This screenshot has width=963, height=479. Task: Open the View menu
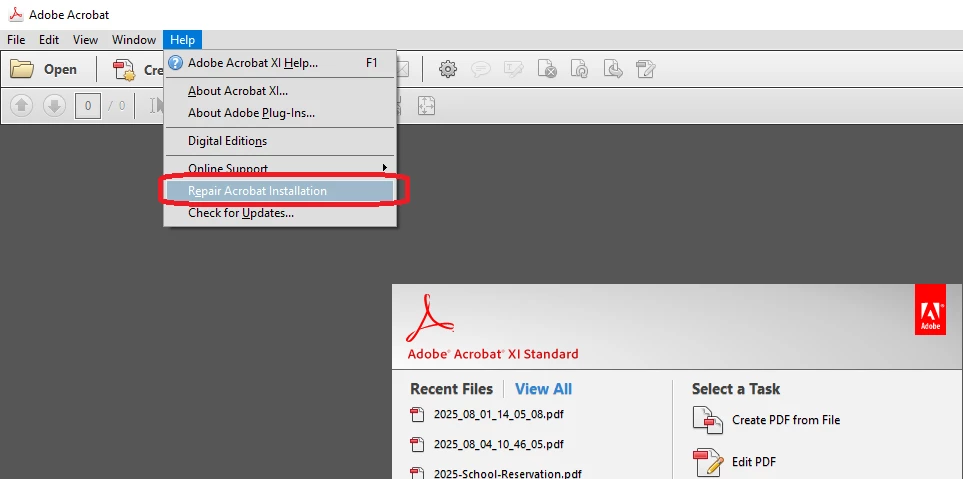[85, 40]
